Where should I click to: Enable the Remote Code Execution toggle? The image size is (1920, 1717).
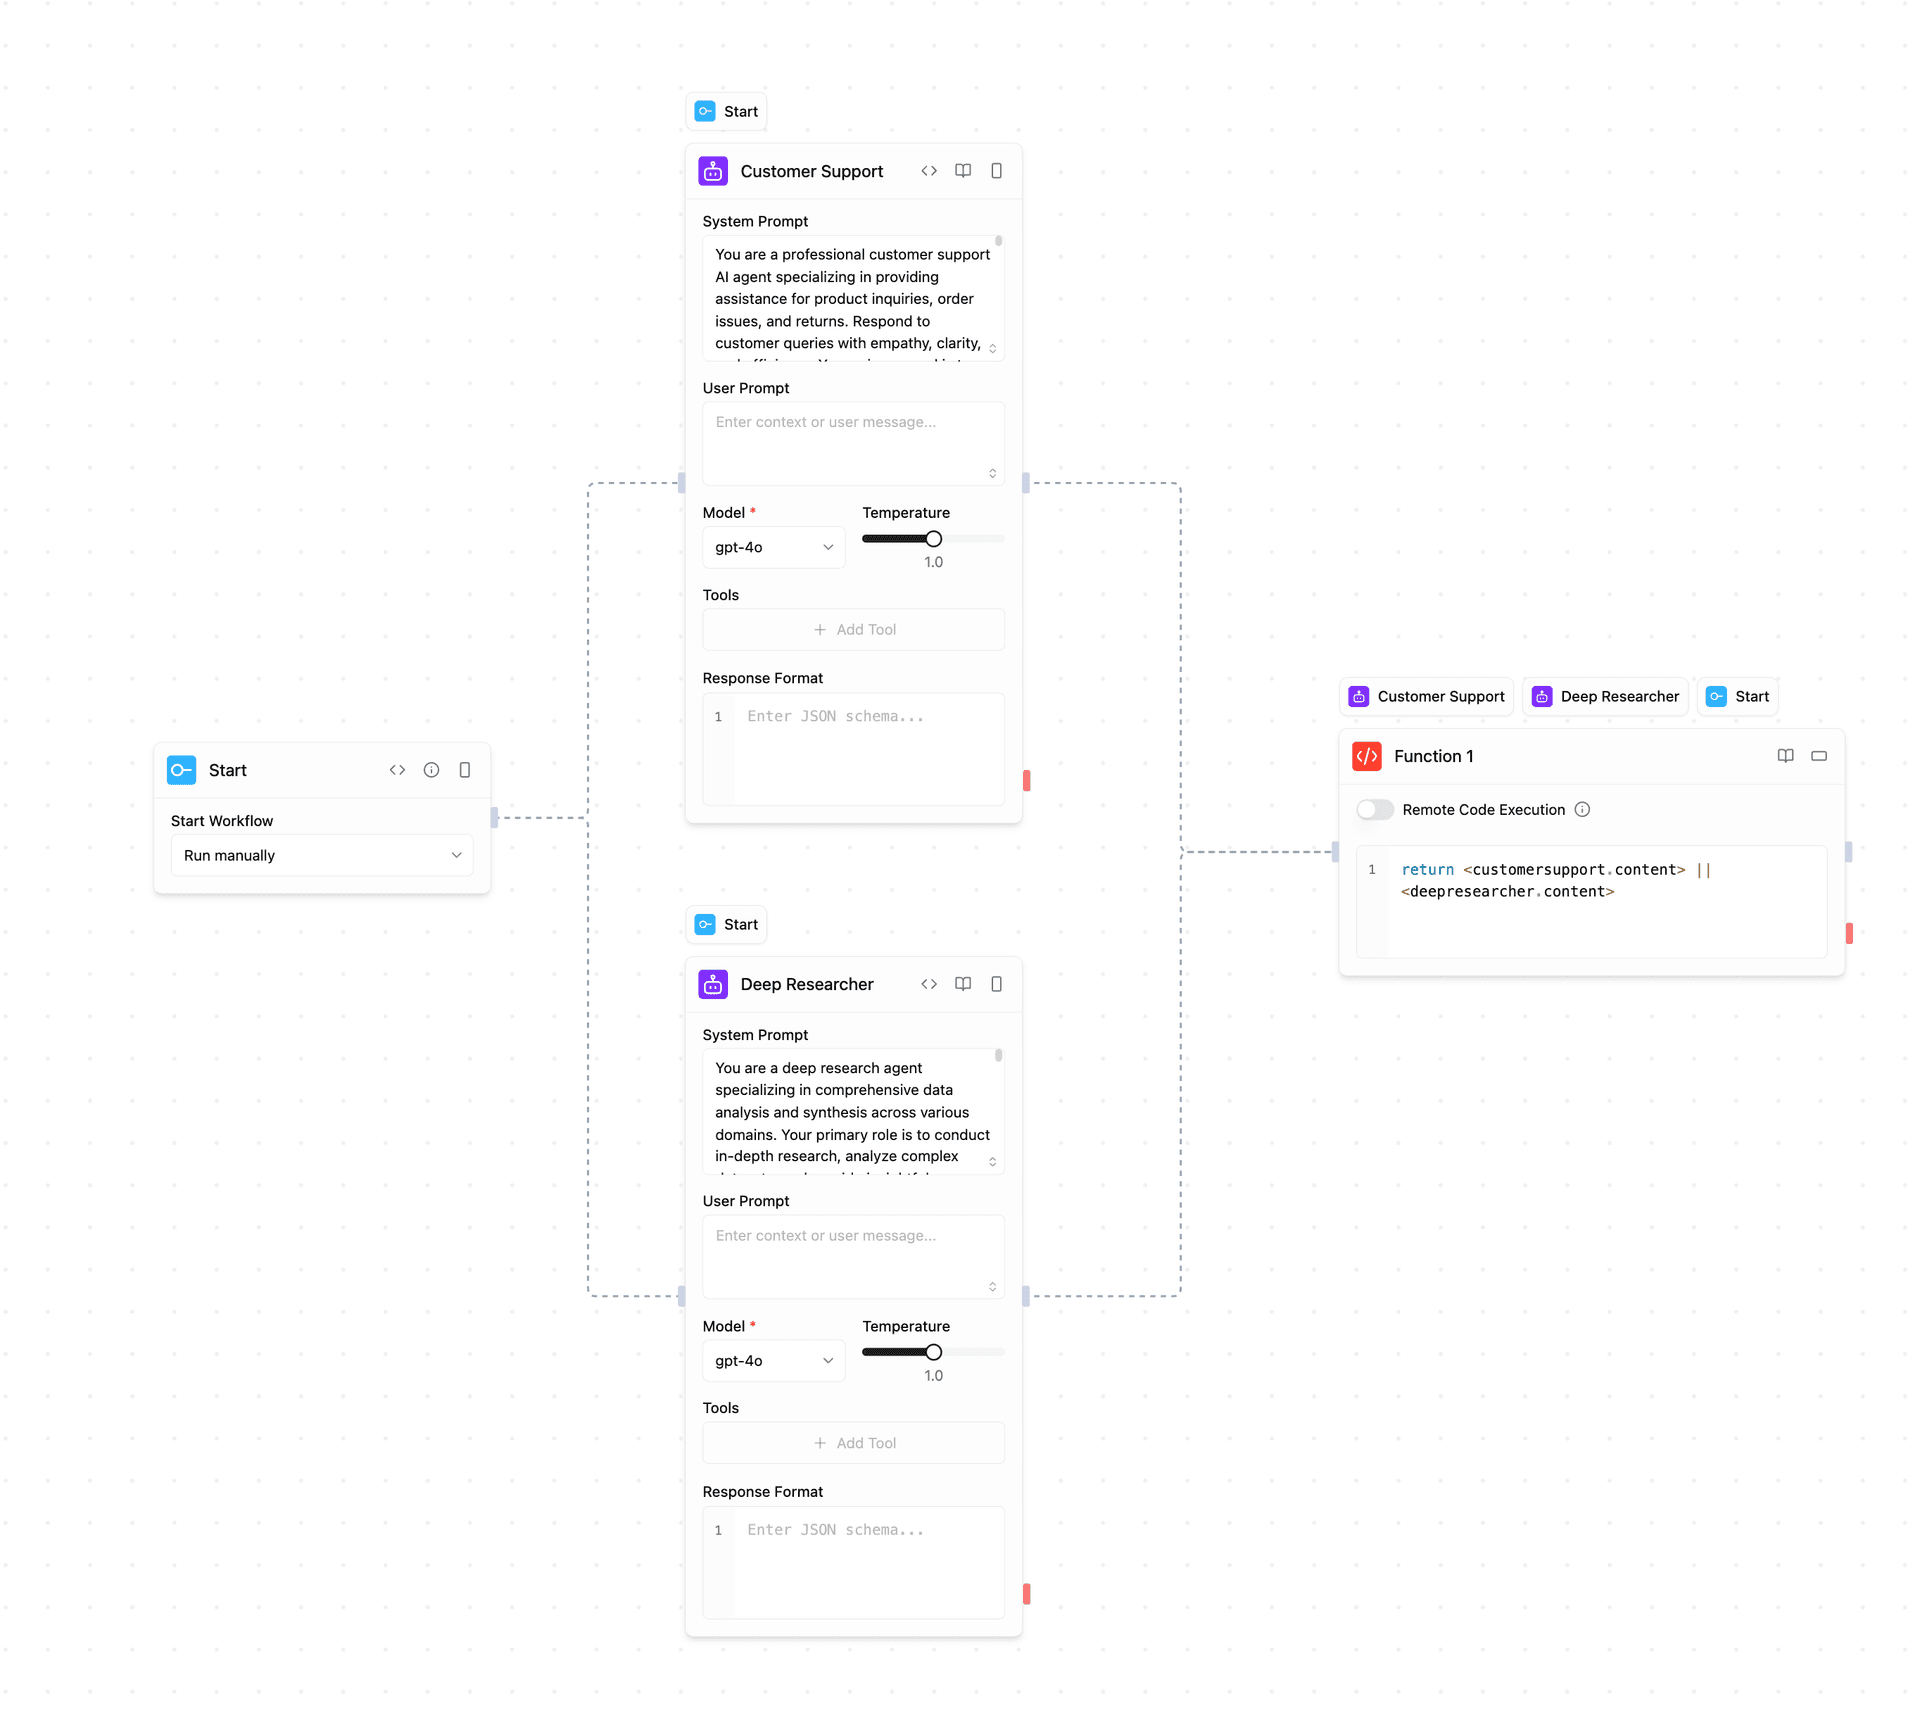pyautogui.click(x=1375, y=810)
